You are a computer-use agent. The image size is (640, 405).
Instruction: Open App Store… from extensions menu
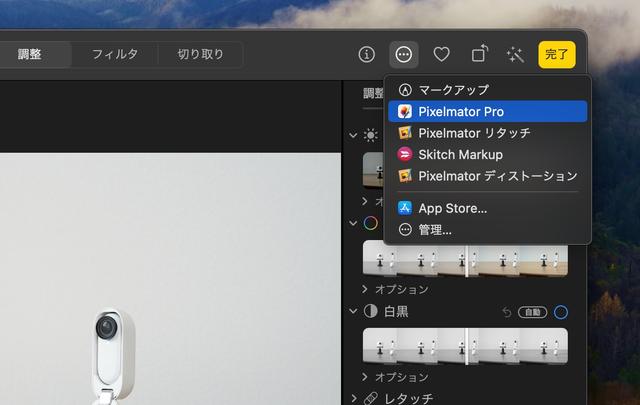point(452,208)
